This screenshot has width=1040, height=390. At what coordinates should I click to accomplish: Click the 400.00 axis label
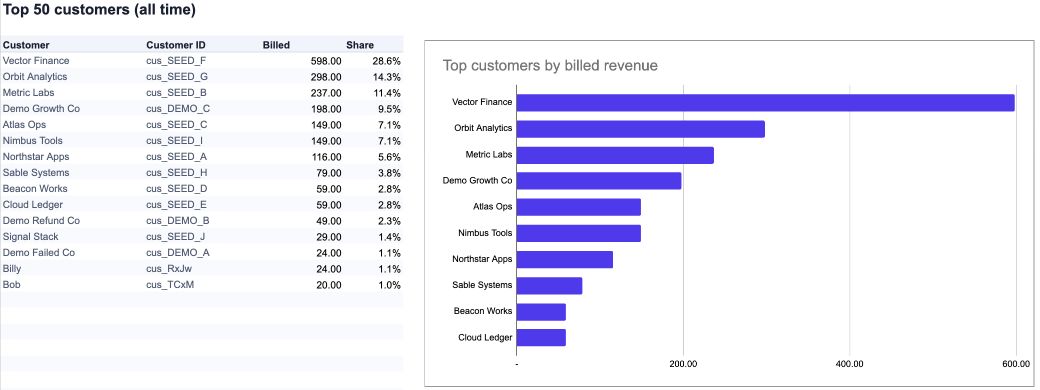(850, 363)
